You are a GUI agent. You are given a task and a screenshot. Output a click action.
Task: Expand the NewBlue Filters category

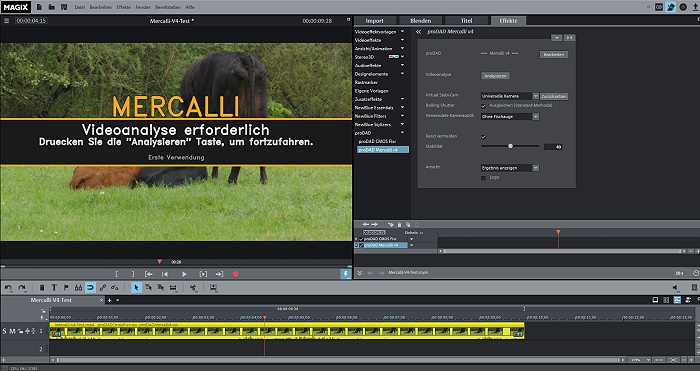click(x=402, y=116)
